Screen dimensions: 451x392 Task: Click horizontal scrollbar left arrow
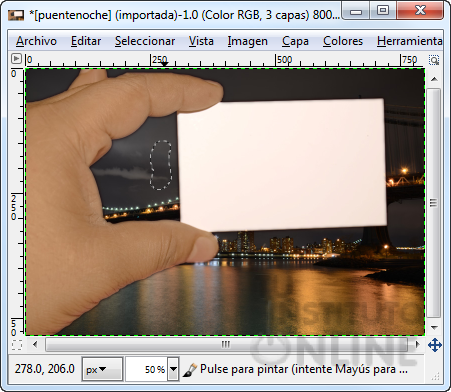[x=35, y=344]
